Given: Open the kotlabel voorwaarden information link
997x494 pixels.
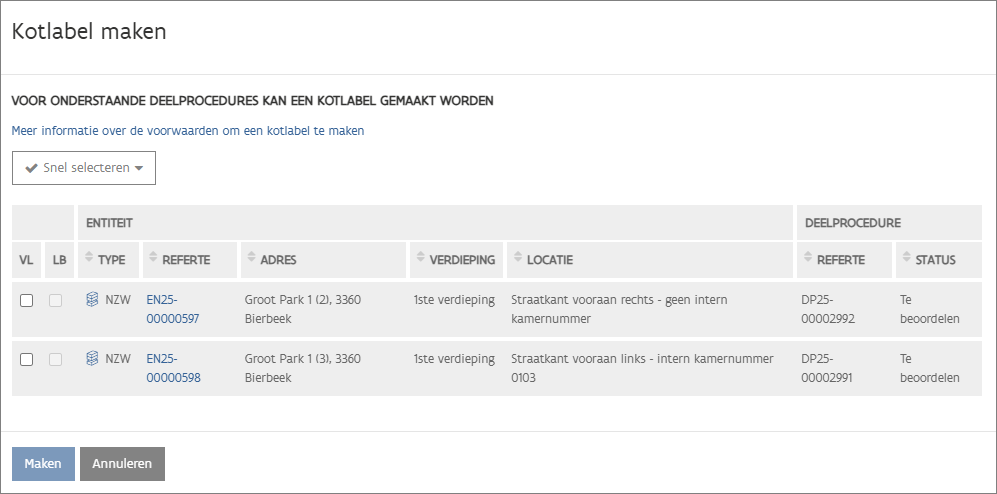Looking at the screenshot, I should (188, 131).
